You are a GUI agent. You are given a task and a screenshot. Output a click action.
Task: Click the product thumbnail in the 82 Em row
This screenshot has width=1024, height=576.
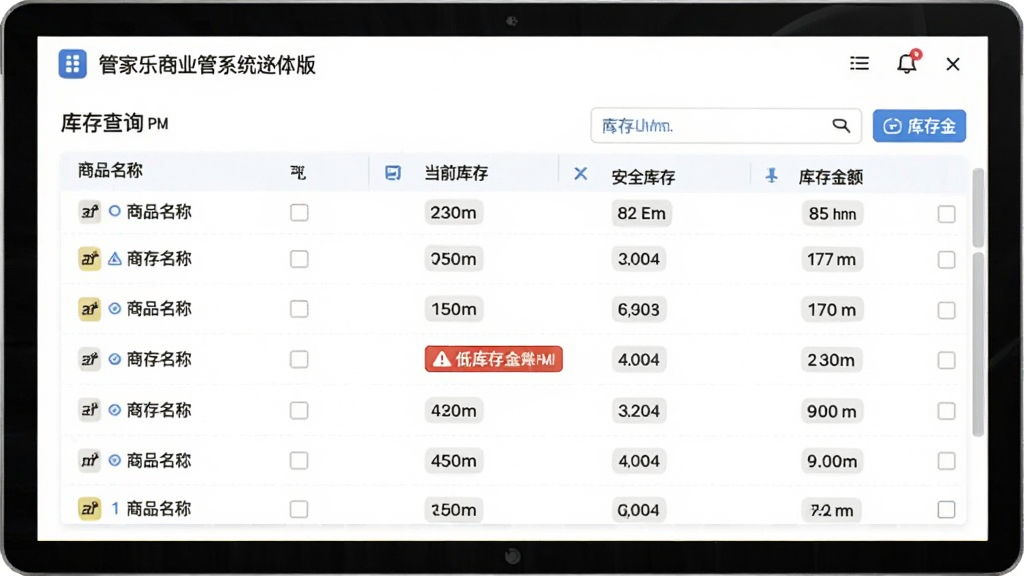pos(89,212)
